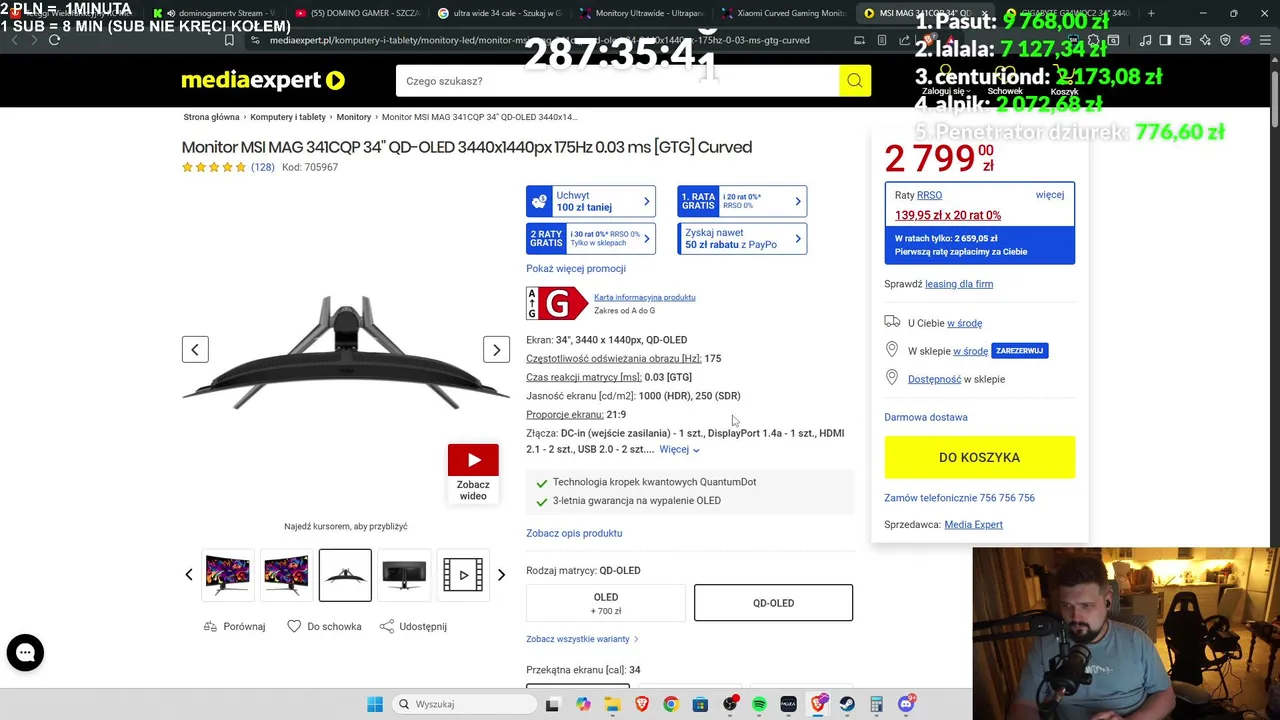Open MOZA app from the taskbar
The image size is (1280, 720).
click(x=788, y=704)
